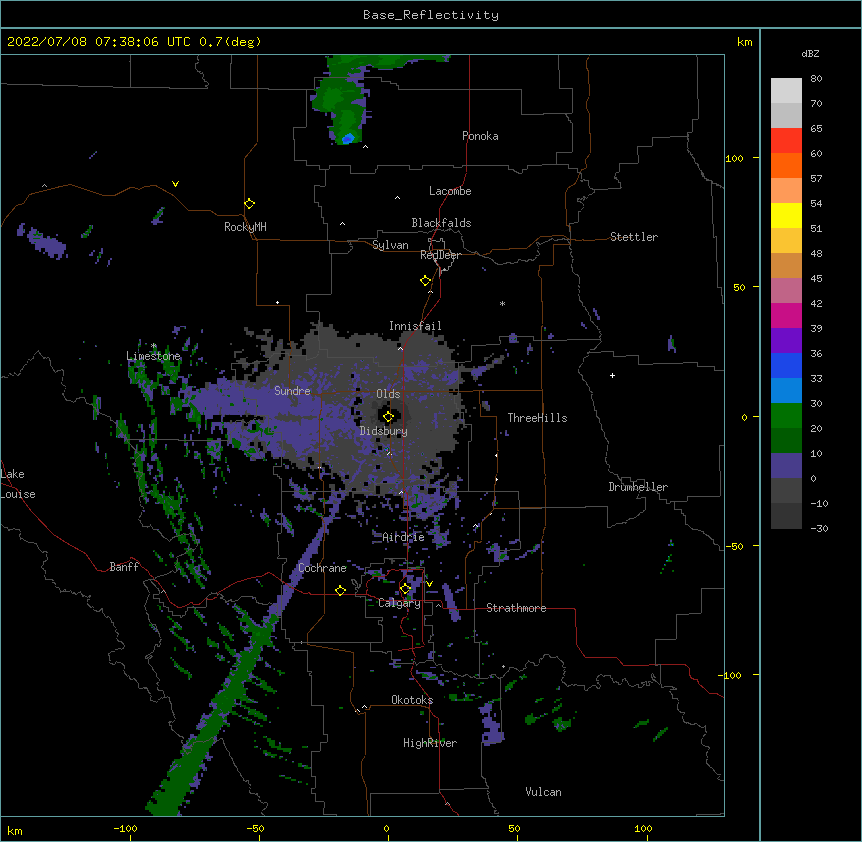862x842 pixels.
Task: Click the blue 36 dBZ color swatch
Action: (x=786, y=365)
